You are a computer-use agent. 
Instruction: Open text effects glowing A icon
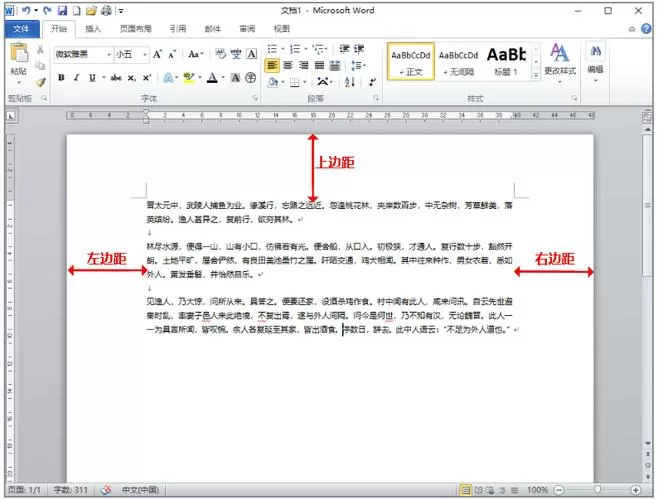[x=168, y=78]
